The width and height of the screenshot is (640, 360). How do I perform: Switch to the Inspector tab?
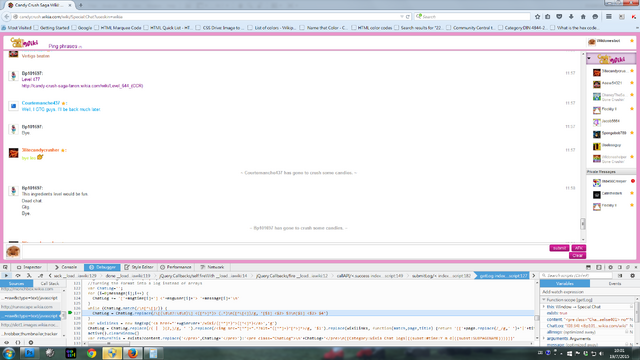[x=29, y=267]
